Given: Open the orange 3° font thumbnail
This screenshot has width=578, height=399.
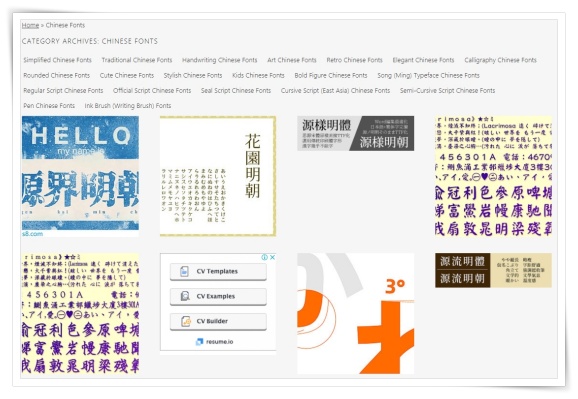Looking at the screenshot, I should click(x=355, y=313).
